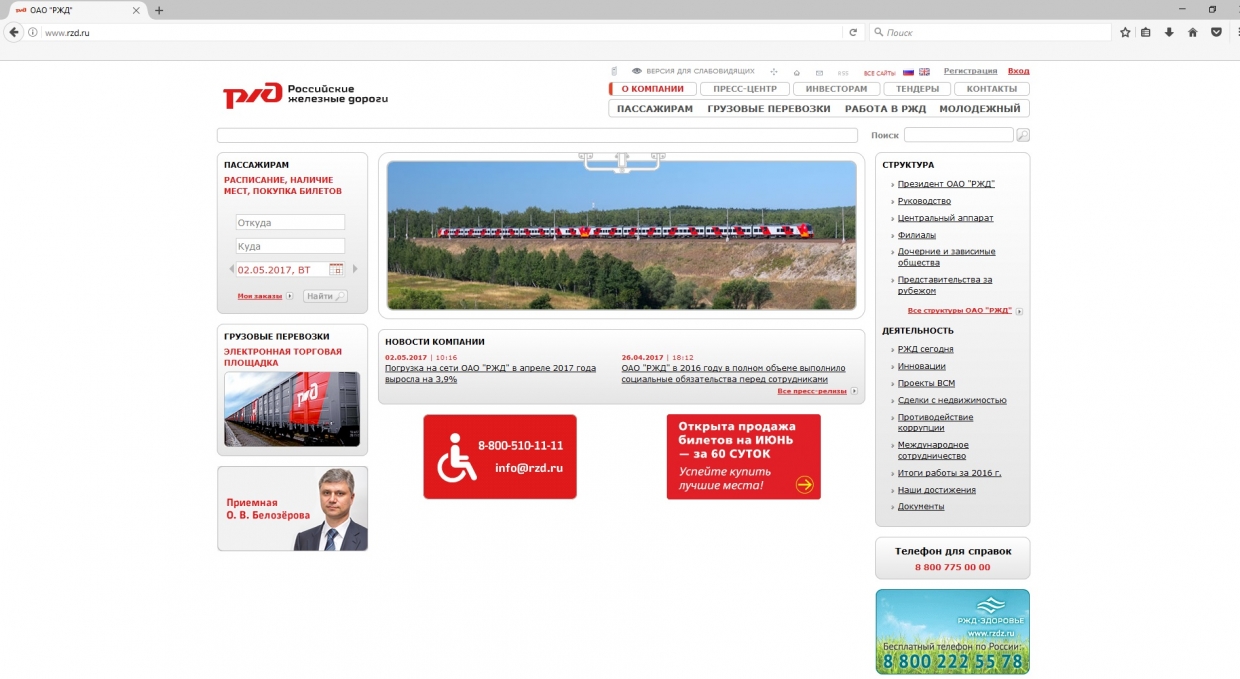Image resolution: width=1240 pixels, height=679 pixels.
Task: Expand arrow next to Все структуры ОАО "РЖД"
Action: coord(1019,311)
